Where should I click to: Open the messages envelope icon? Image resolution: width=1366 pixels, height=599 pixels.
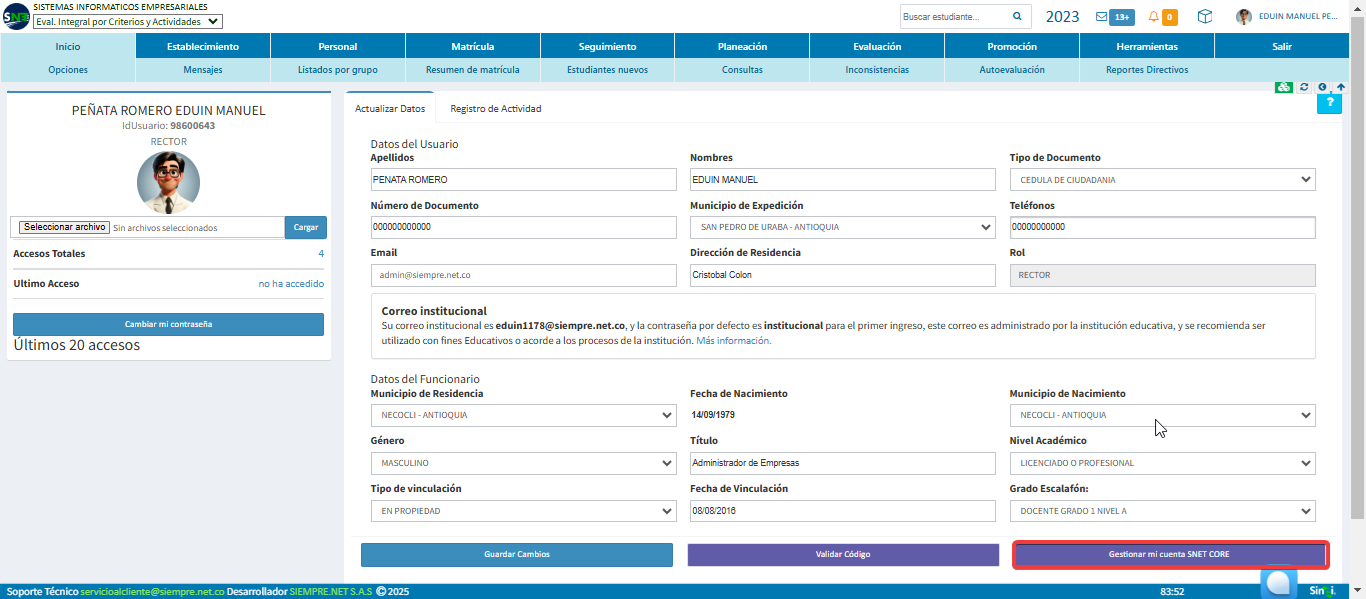tap(1101, 17)
